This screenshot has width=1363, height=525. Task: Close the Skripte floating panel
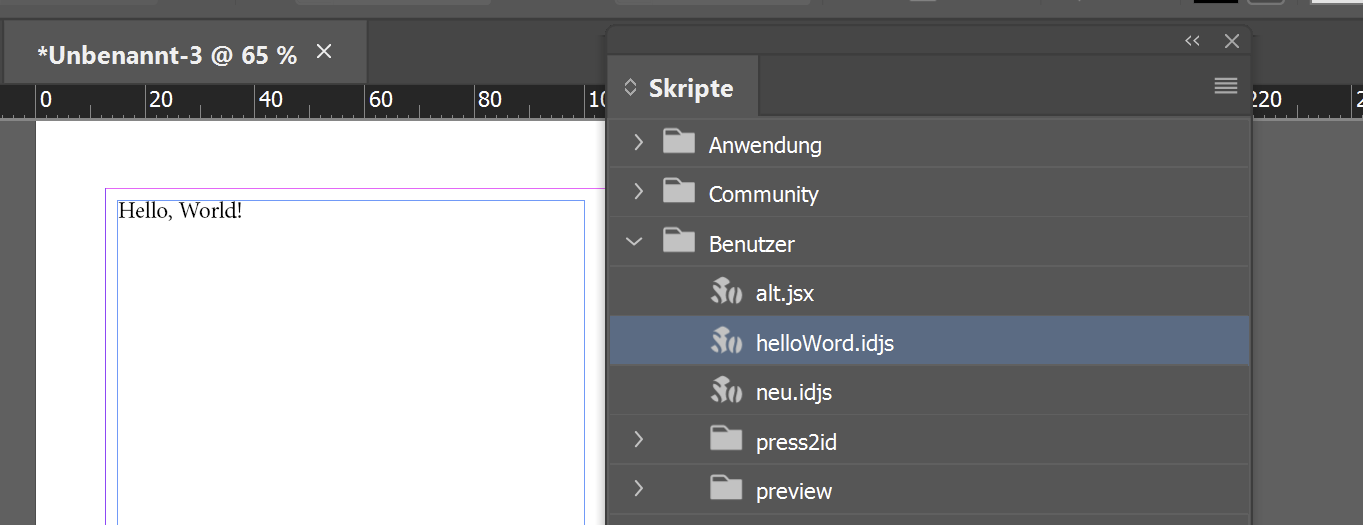point(1232,41)
